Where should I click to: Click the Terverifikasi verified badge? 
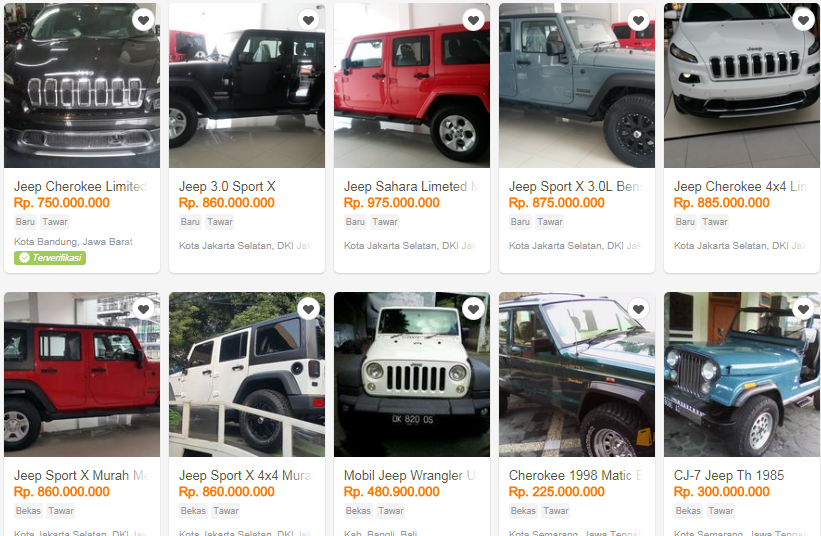point(50,258)
